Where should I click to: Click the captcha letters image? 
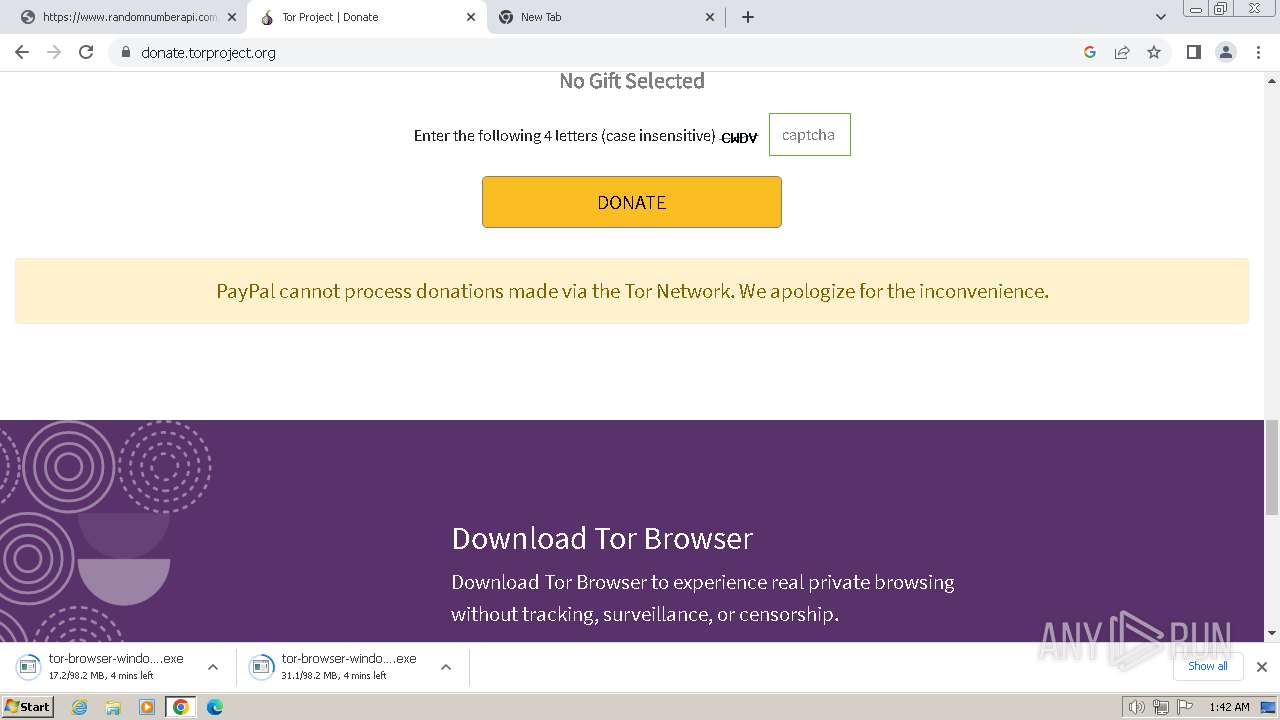click(x=739, y=138)
